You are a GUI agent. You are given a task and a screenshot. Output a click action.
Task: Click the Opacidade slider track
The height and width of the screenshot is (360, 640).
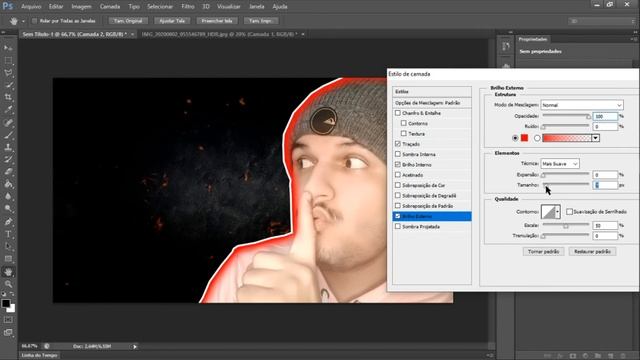click(x=566, y=116)
